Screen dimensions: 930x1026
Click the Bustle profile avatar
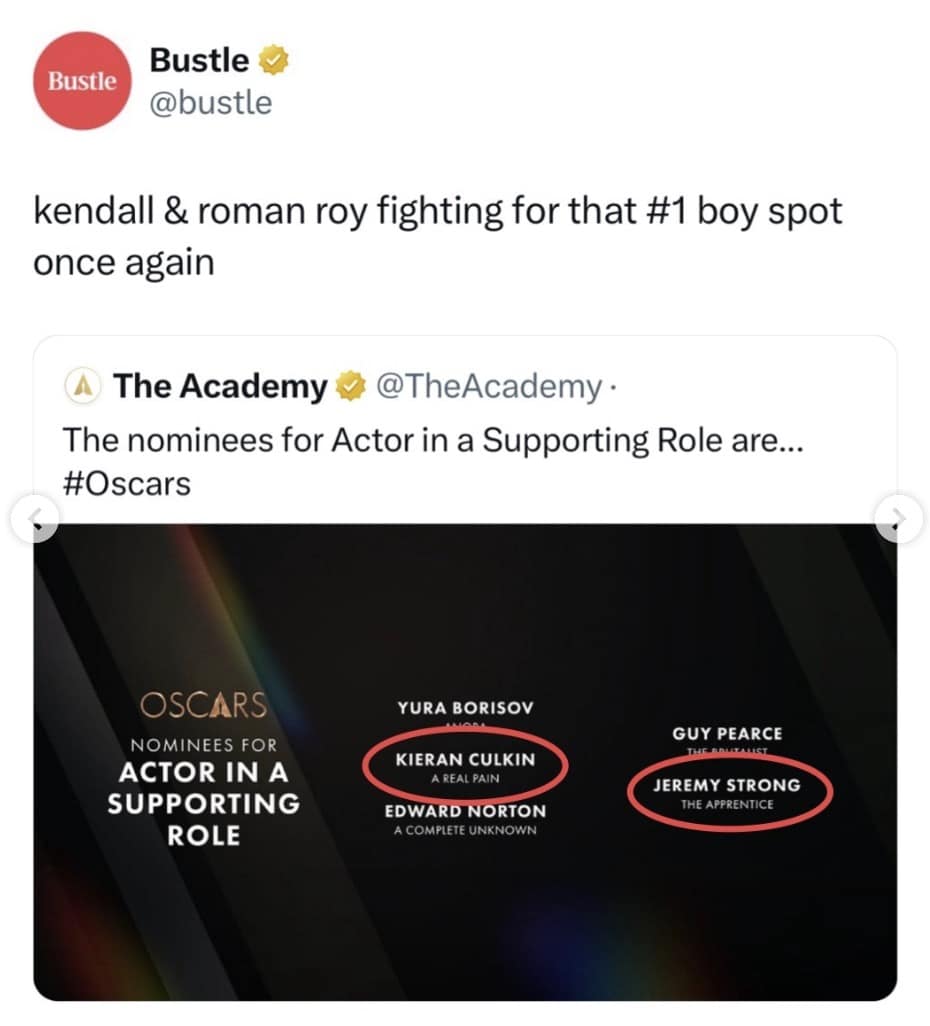point(81,82)
